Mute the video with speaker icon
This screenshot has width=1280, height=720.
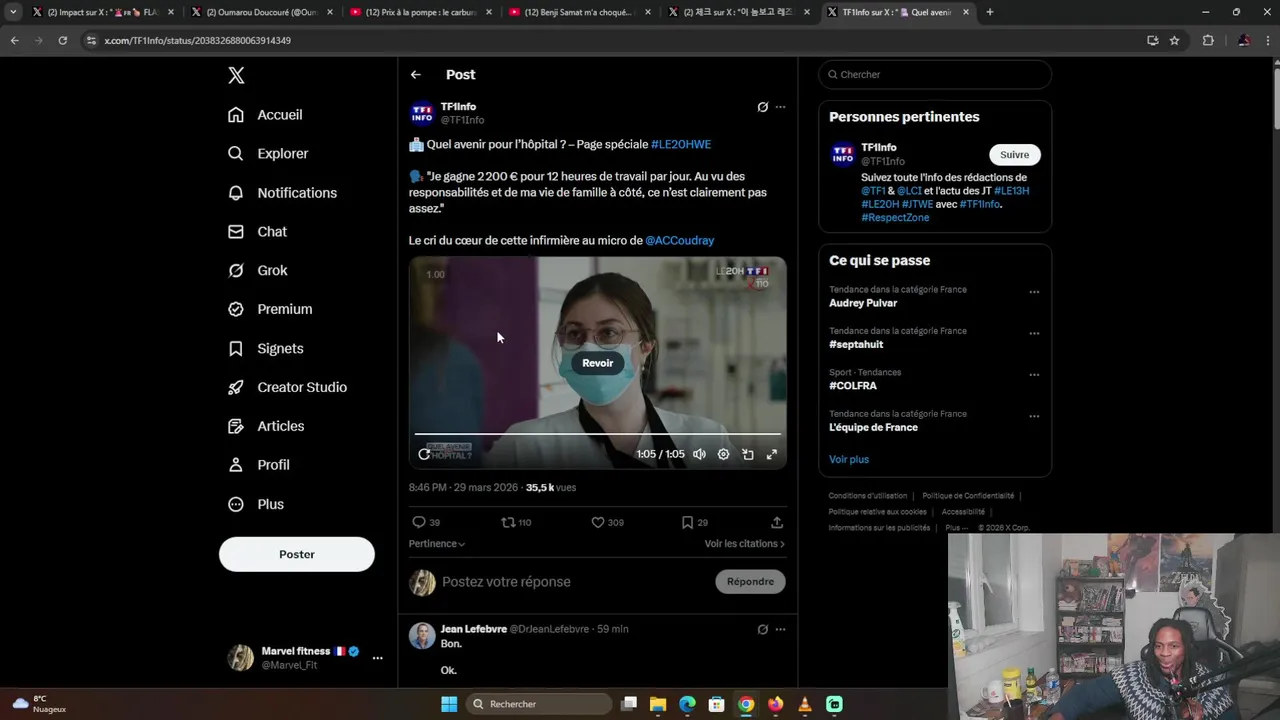[699, 454]
